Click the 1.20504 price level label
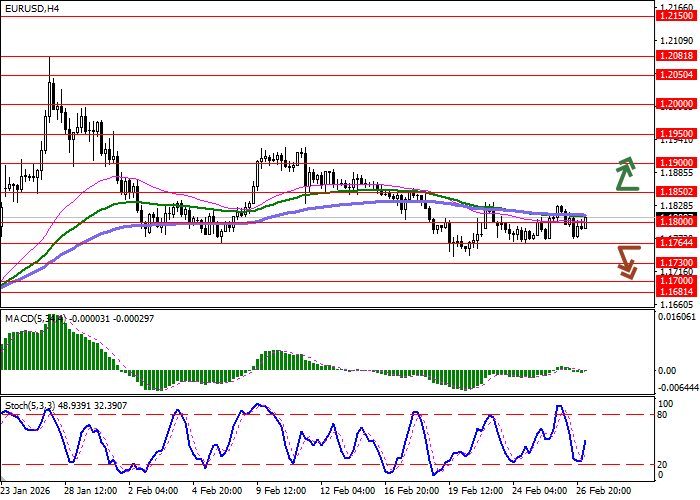The width and height of the screenshot is (700, 500). 676,75
